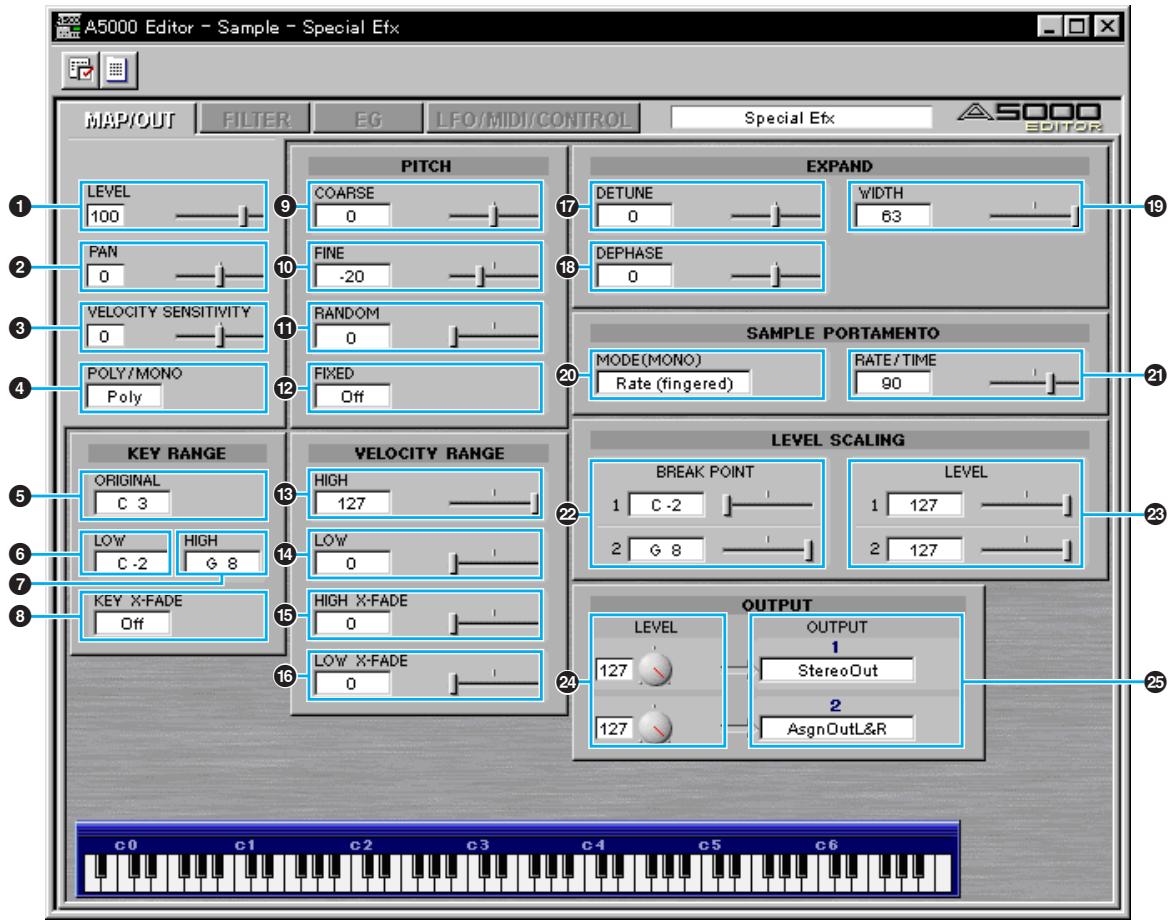Open the key range HIGH field G 8
This screenshot has width=1173, height=924.
coord(222,563)
